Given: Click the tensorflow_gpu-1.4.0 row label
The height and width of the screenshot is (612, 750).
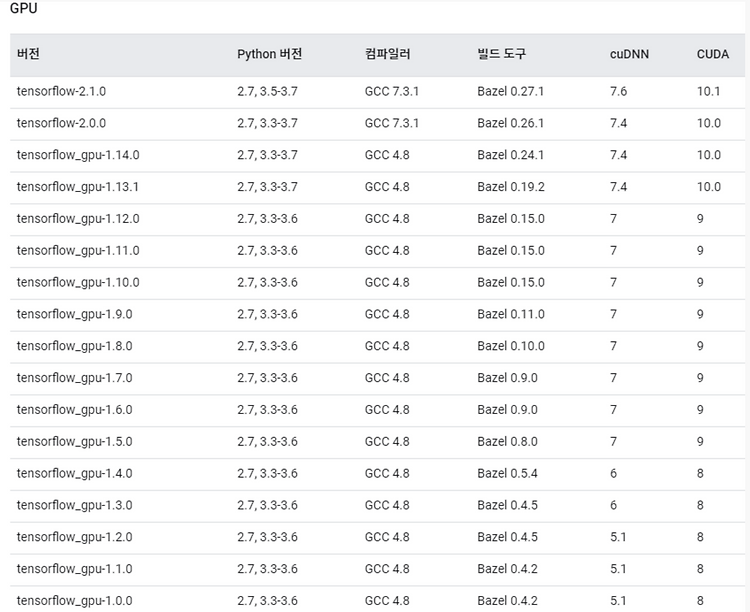Looking at the screenshot, I should [x=74, y=473].
